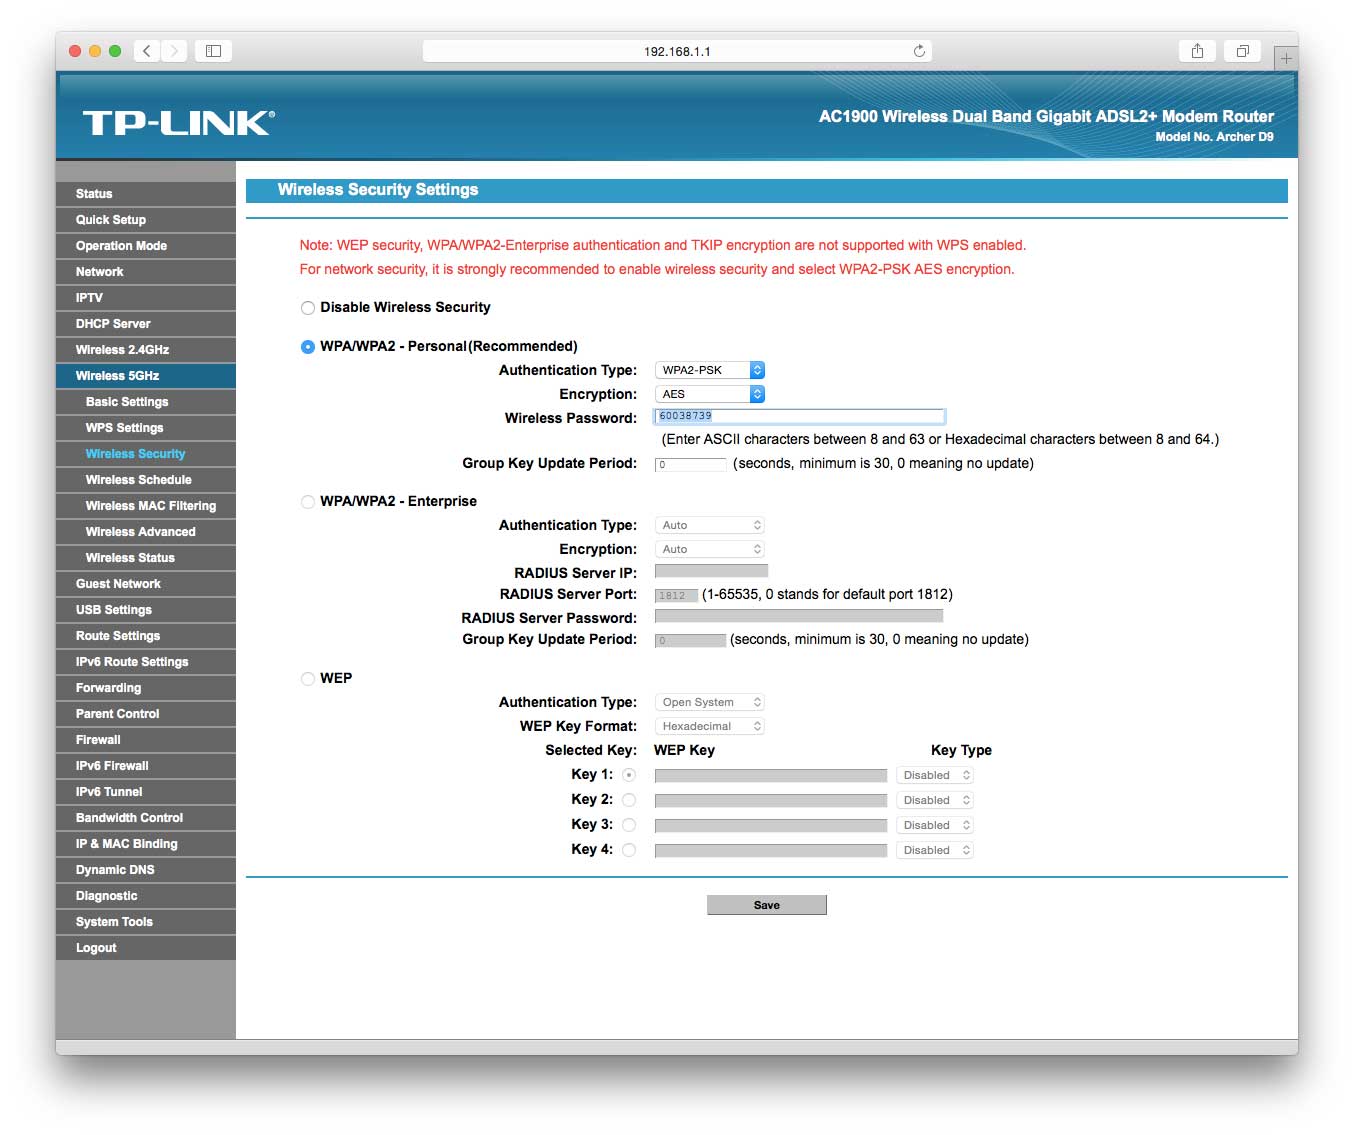Image resolution: width=1354 pixels, height=1135 pixels.
Task: Select WPA/WPA2 - Enterprise radio option
Action: 308,502
